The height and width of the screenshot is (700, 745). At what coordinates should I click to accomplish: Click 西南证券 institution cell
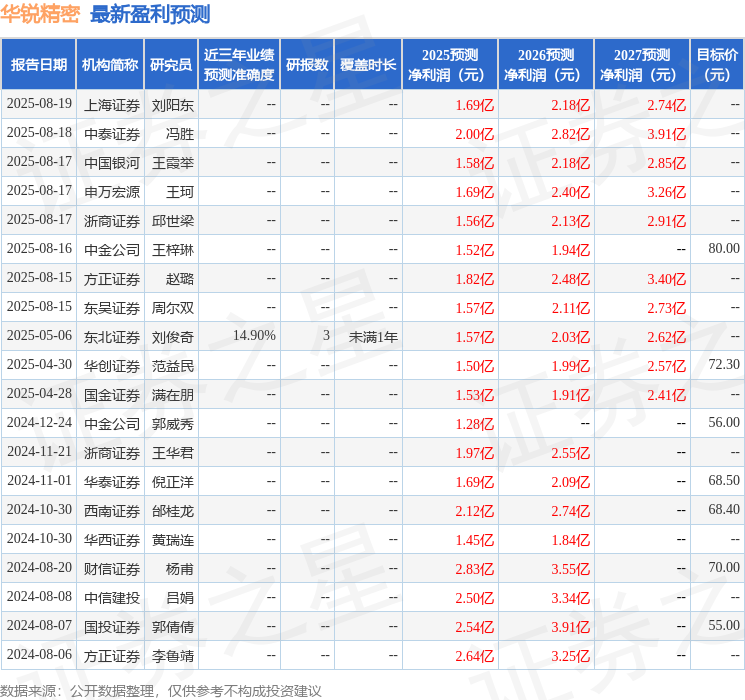[x=112, y=511]
